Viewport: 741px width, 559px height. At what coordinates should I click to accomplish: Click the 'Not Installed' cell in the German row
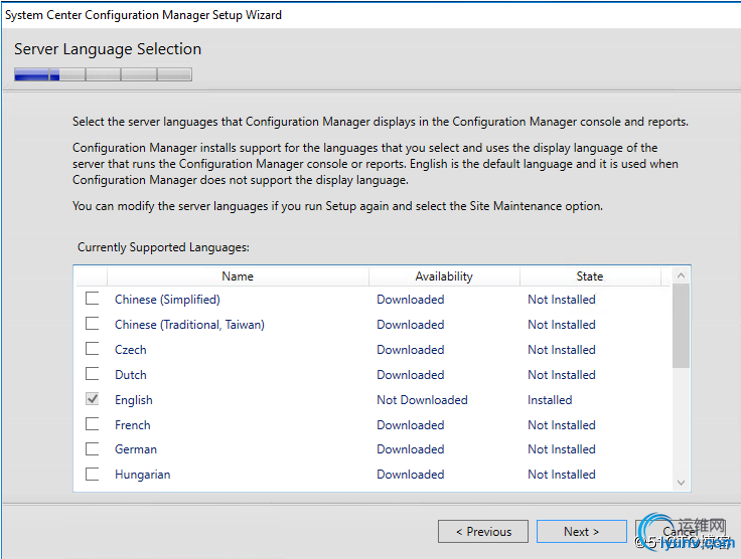tap(561, 449)
